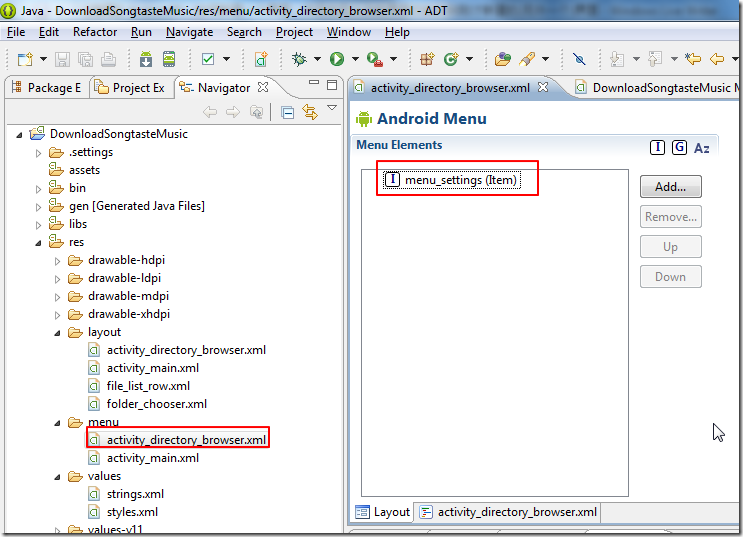
Task: Click the Search flashlight icon
Action: click(527, 59)
